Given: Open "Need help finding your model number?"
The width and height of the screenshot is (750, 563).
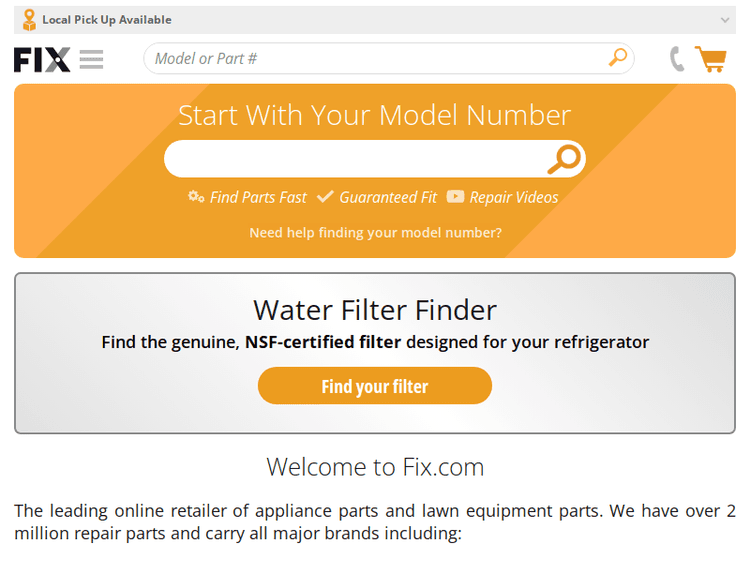Looking at the screenshot, I should point(375,233).
